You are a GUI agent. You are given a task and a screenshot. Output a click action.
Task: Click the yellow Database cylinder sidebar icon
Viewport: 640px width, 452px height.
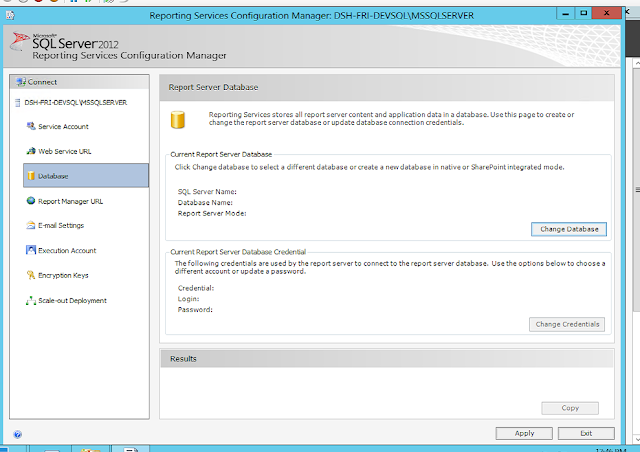pyautogui.click(x=31, y=176)
